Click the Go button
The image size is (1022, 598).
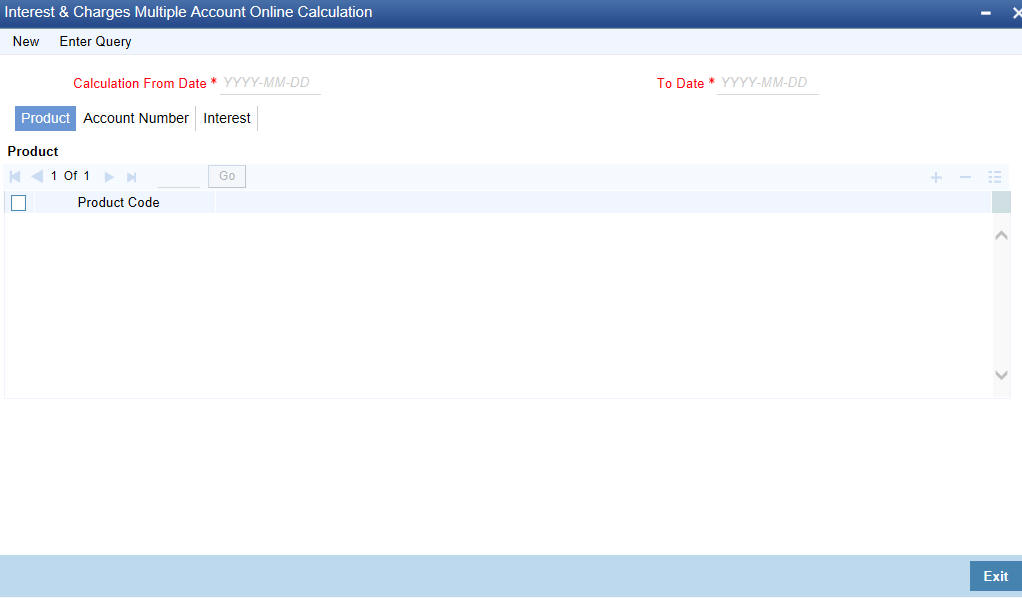coord(227,176)
